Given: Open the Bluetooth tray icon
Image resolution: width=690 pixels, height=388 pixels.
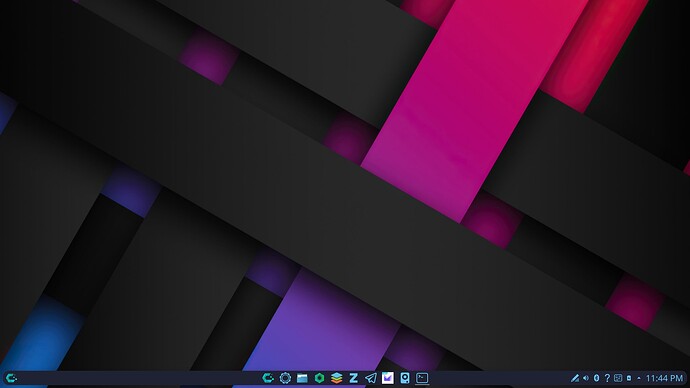Looking at the screenshot, I should coord(596,378).
